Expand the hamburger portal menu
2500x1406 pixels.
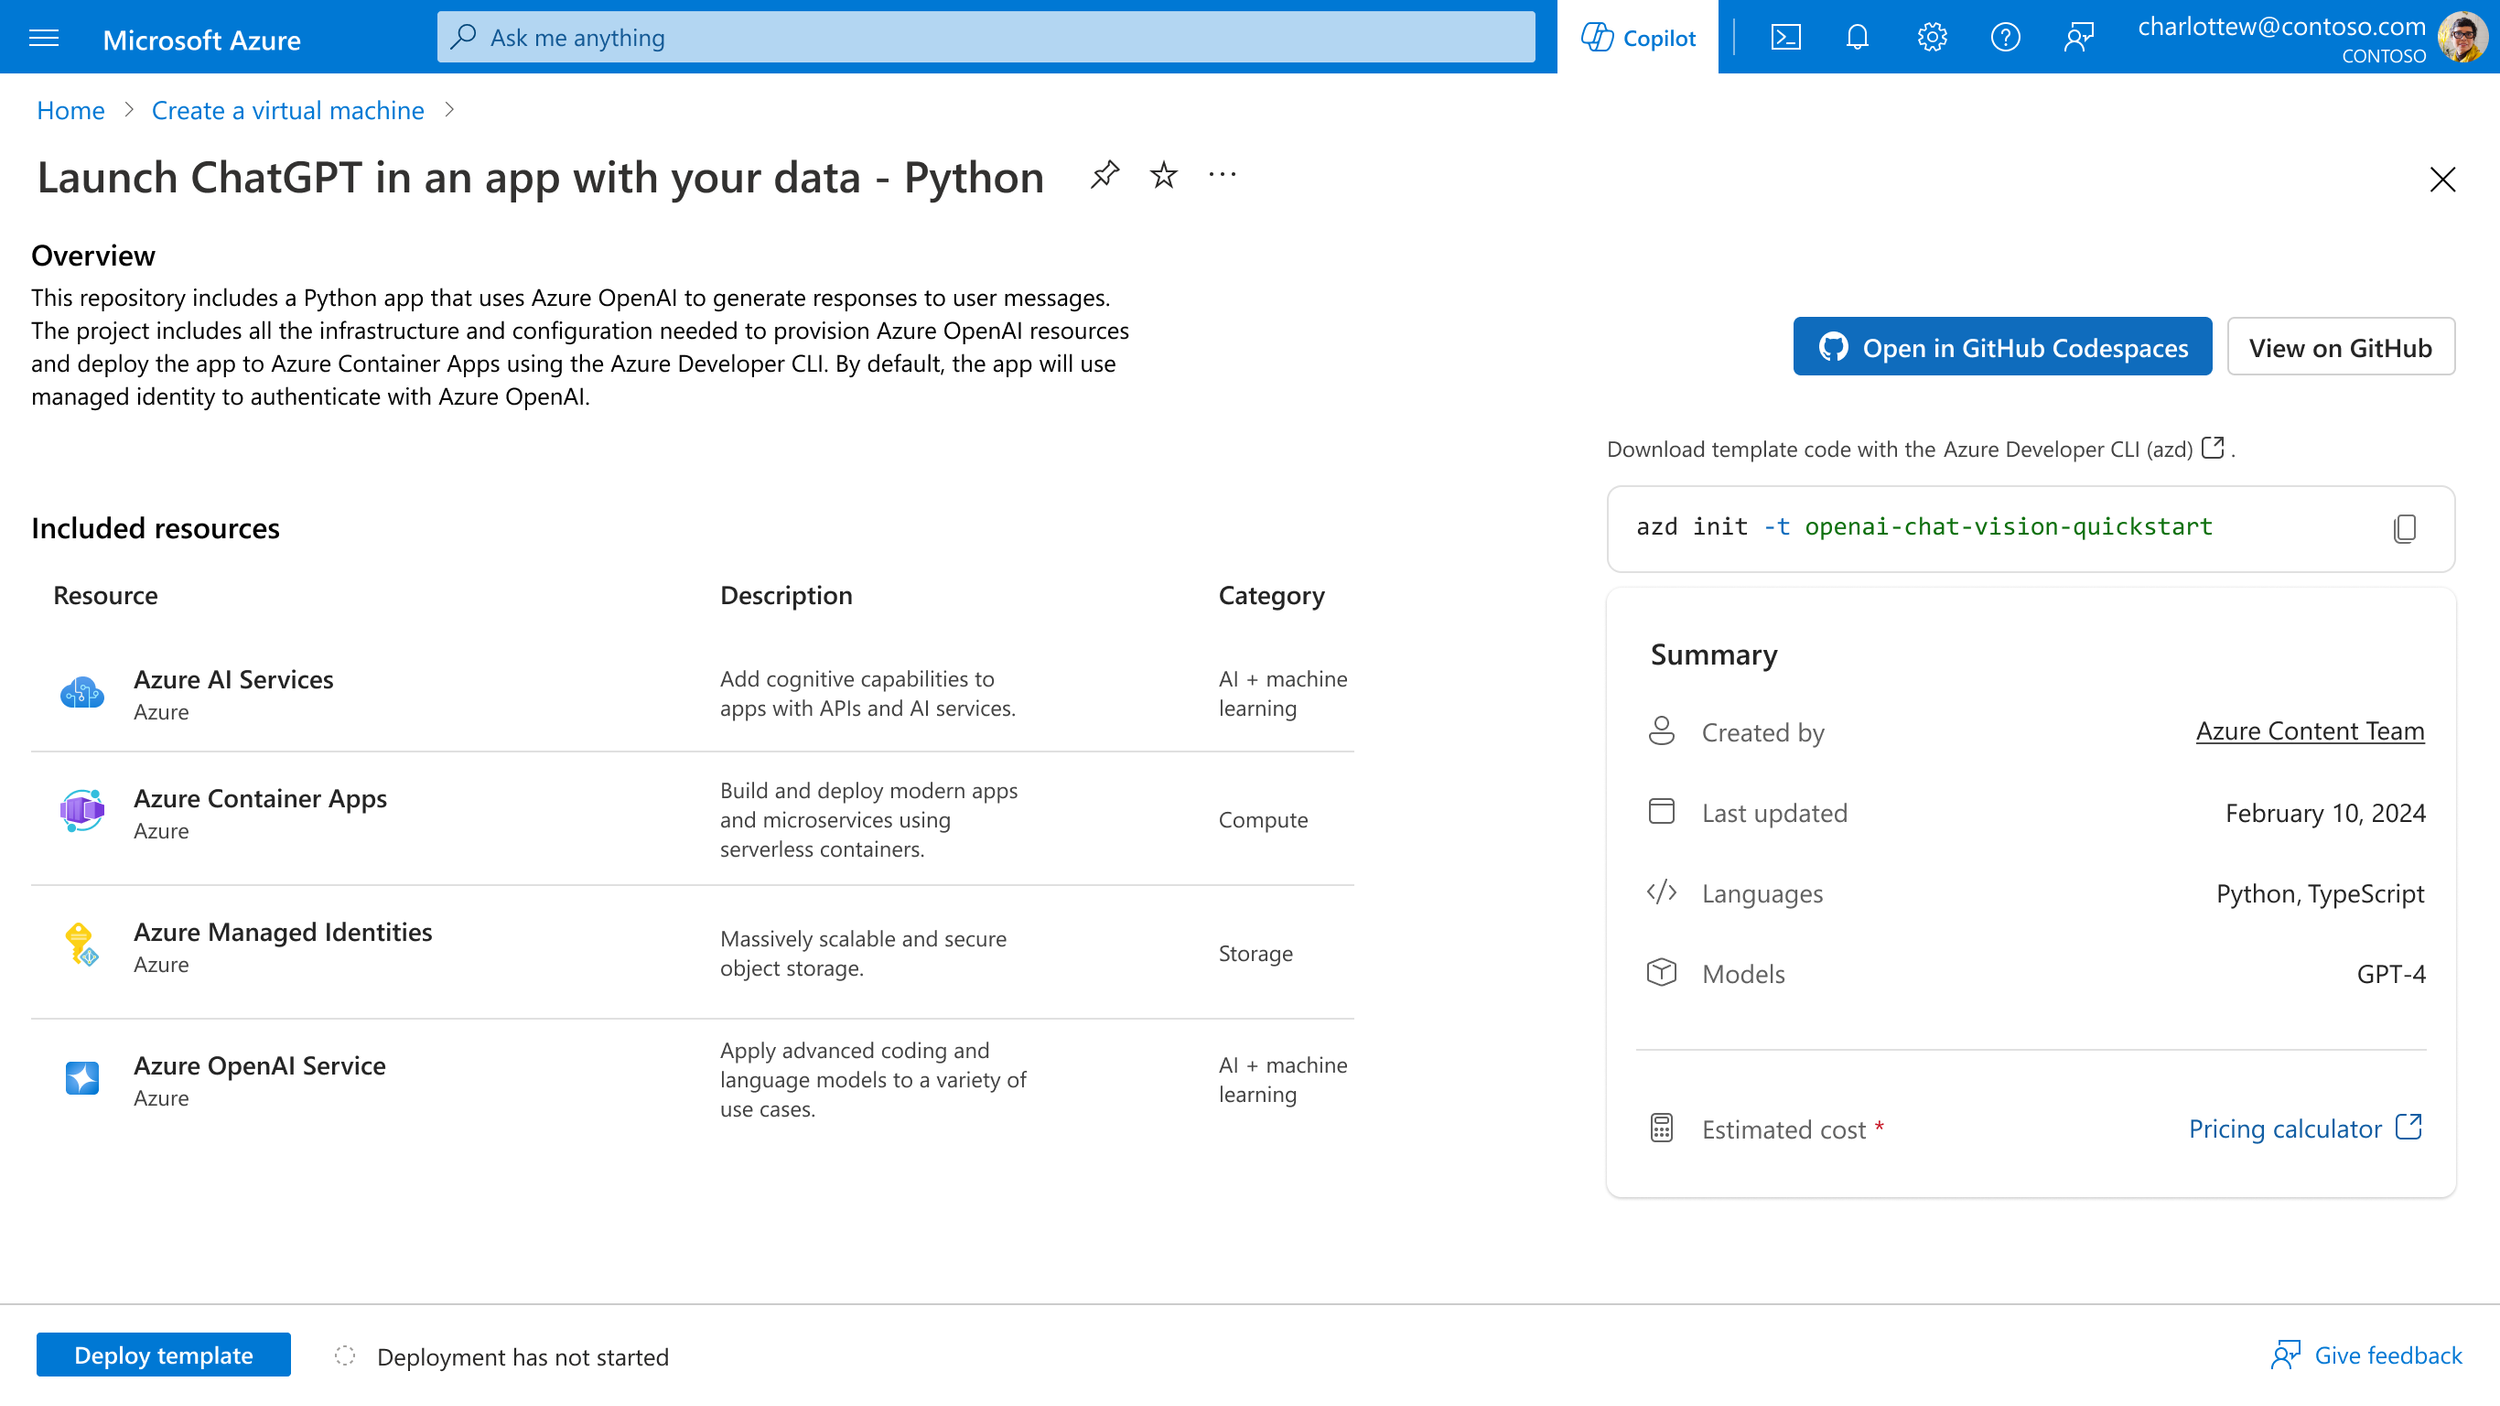[42, 37]
